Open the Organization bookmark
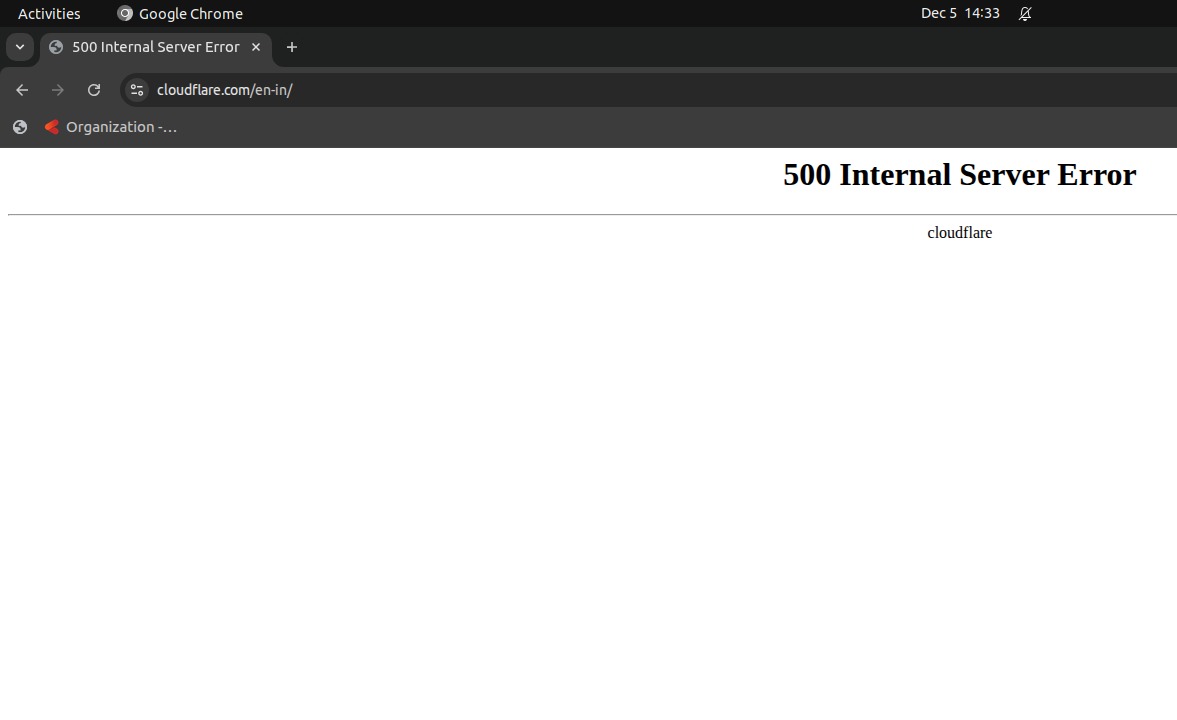The width and height of the screenshot is (1177, 720). (110, 127)
